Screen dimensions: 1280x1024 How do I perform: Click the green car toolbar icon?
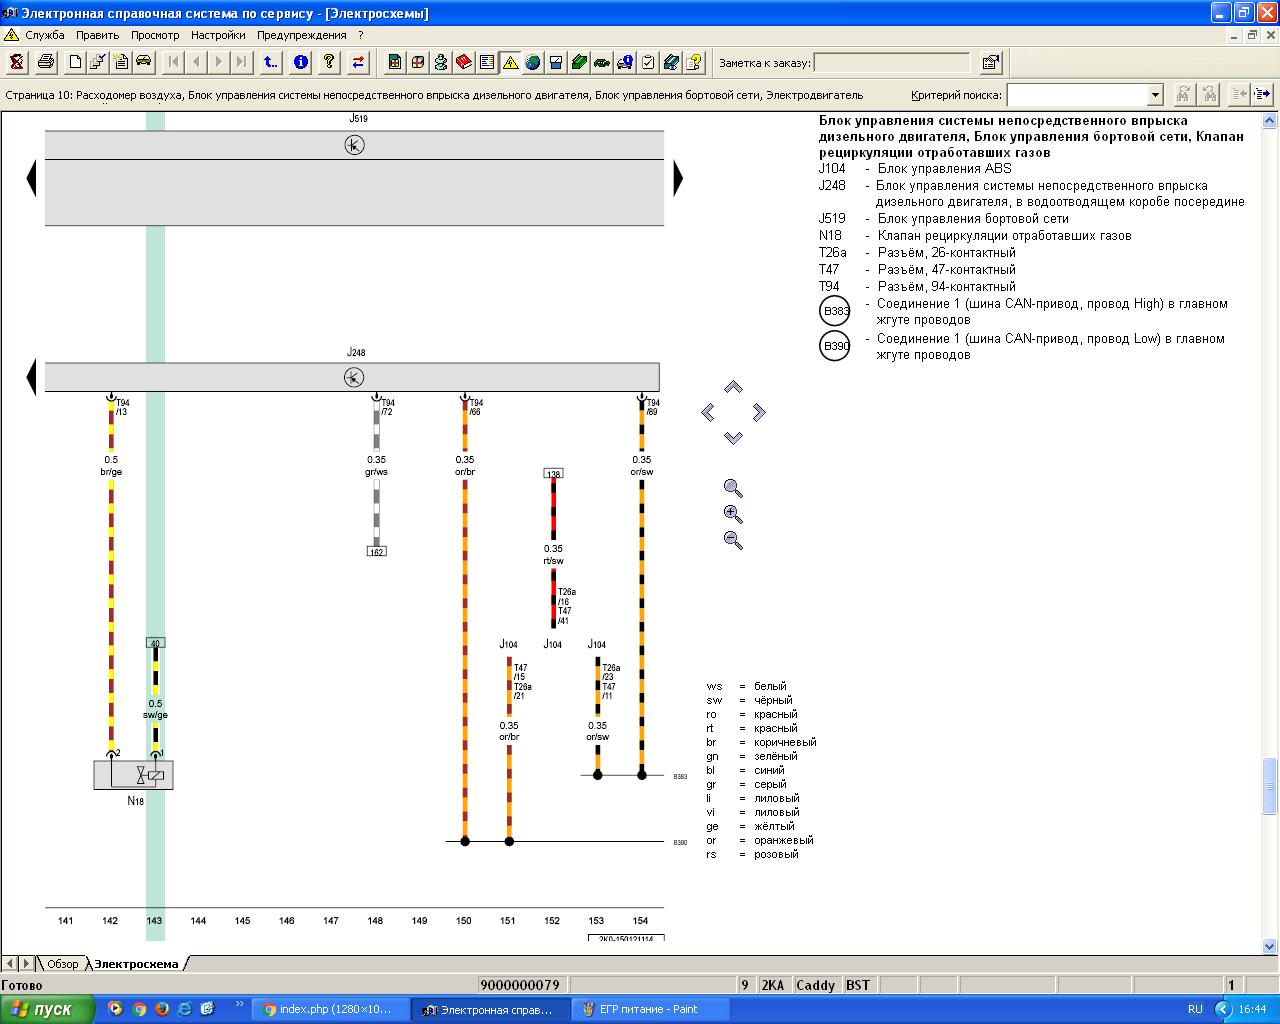click(x=602, y=62)
